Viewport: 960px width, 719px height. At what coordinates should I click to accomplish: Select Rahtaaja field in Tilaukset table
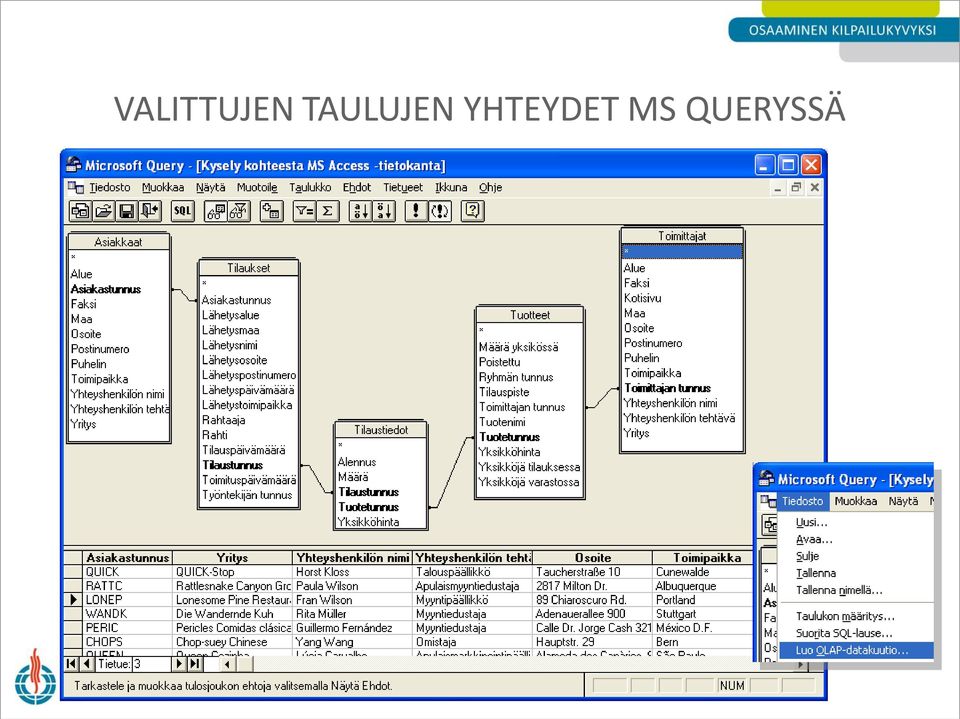[x=223, y=420]
